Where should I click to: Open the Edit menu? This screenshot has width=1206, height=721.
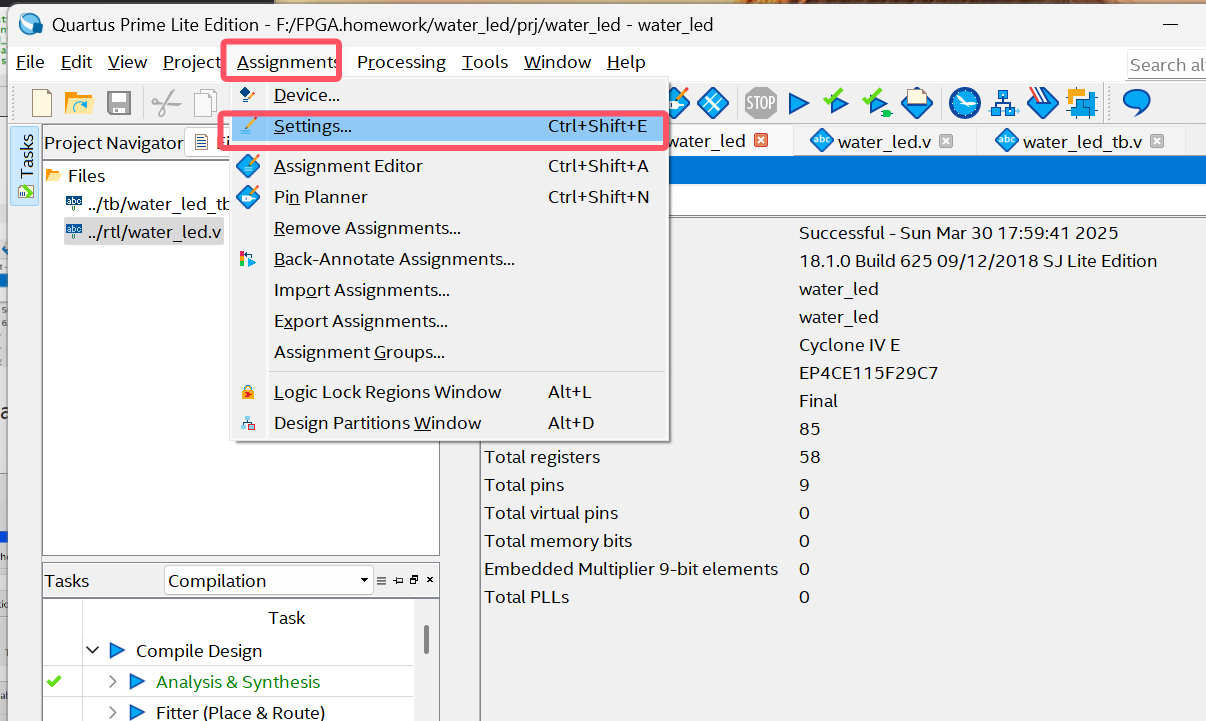point(77,62)
